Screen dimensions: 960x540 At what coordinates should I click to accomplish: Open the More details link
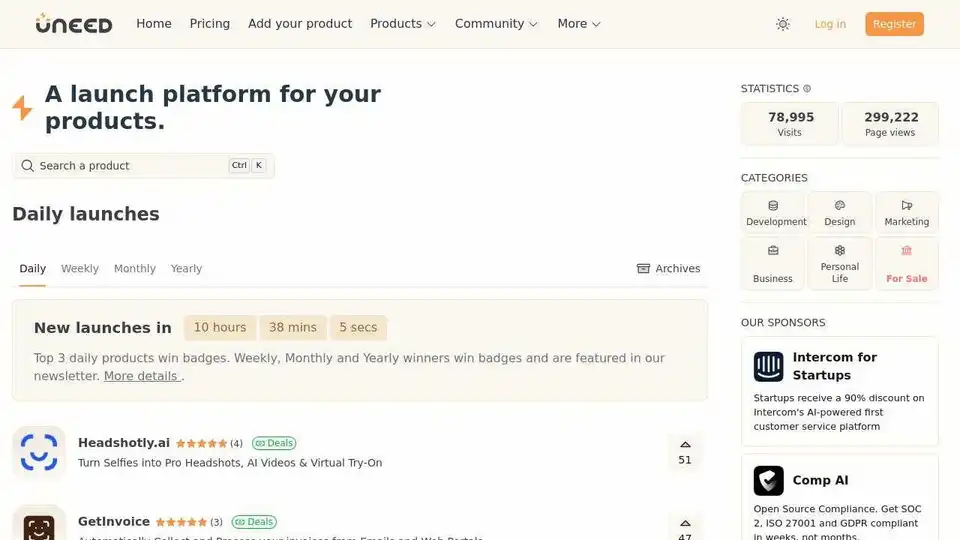142,376
